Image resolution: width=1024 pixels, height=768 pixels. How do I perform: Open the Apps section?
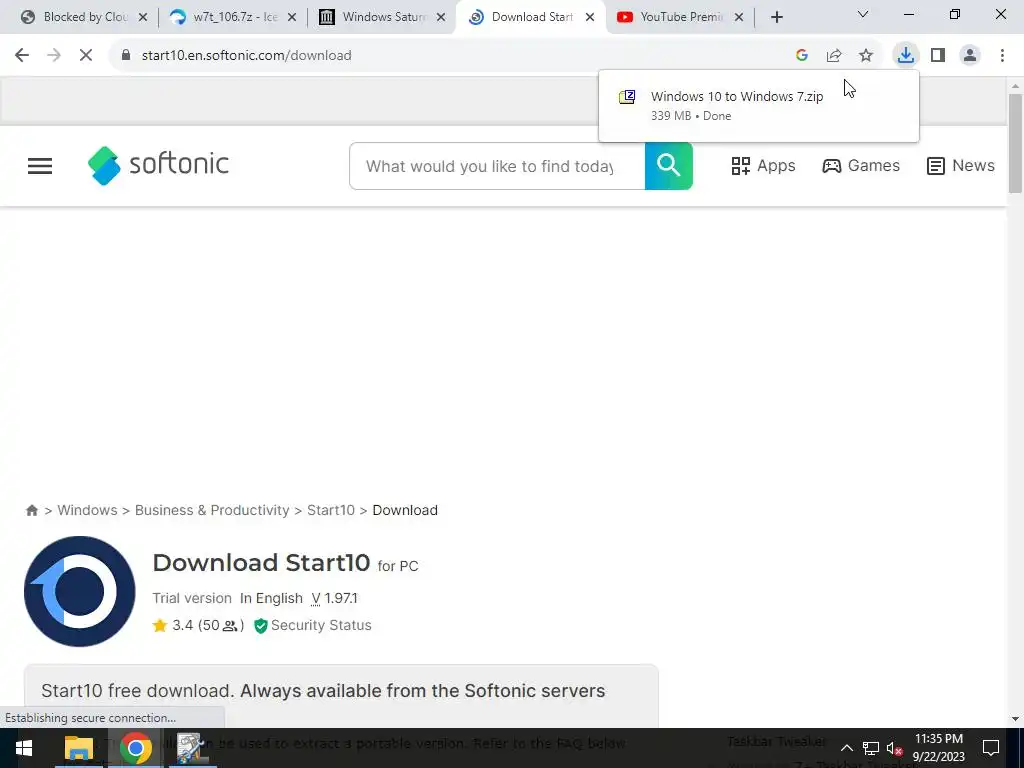[763, 166]
